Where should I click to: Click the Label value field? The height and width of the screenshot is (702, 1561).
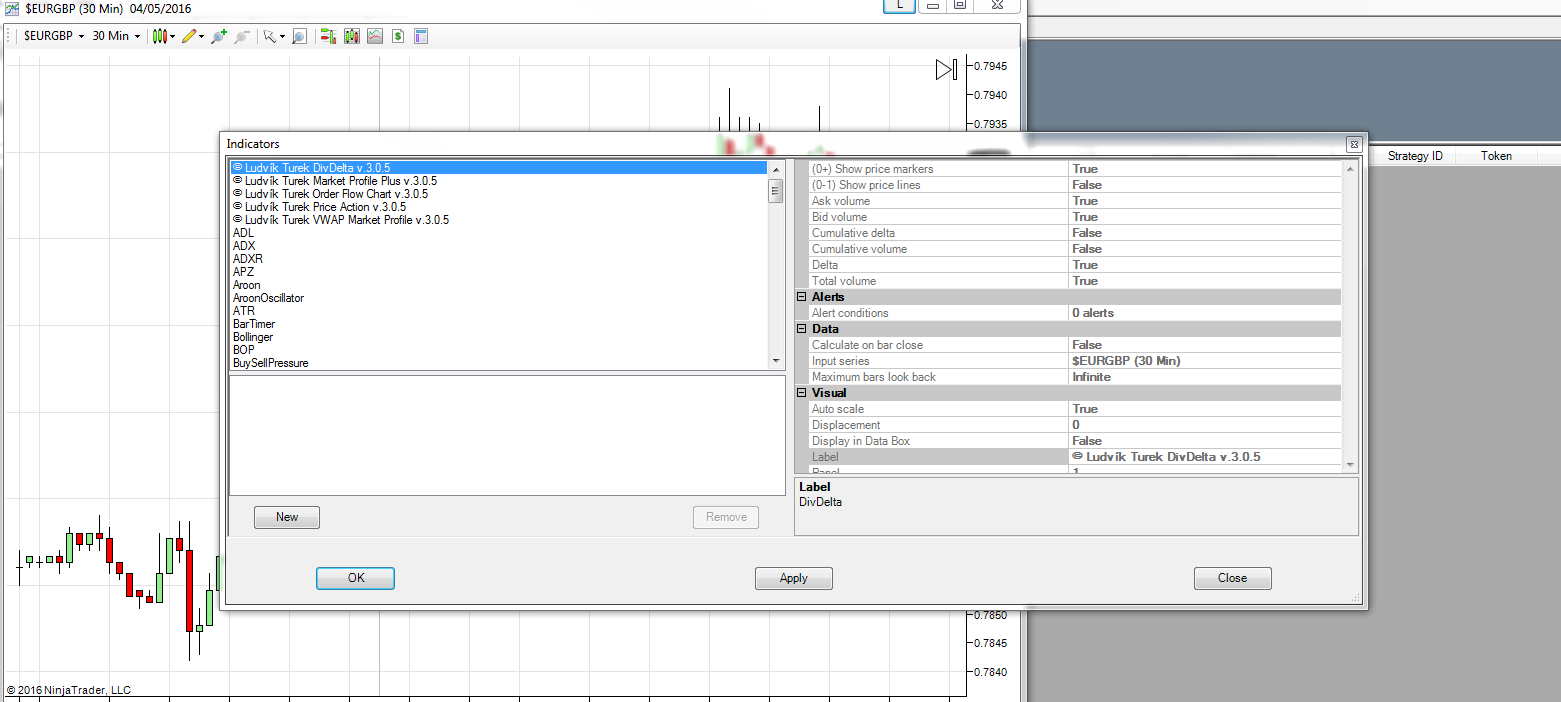click(1205, 457)
